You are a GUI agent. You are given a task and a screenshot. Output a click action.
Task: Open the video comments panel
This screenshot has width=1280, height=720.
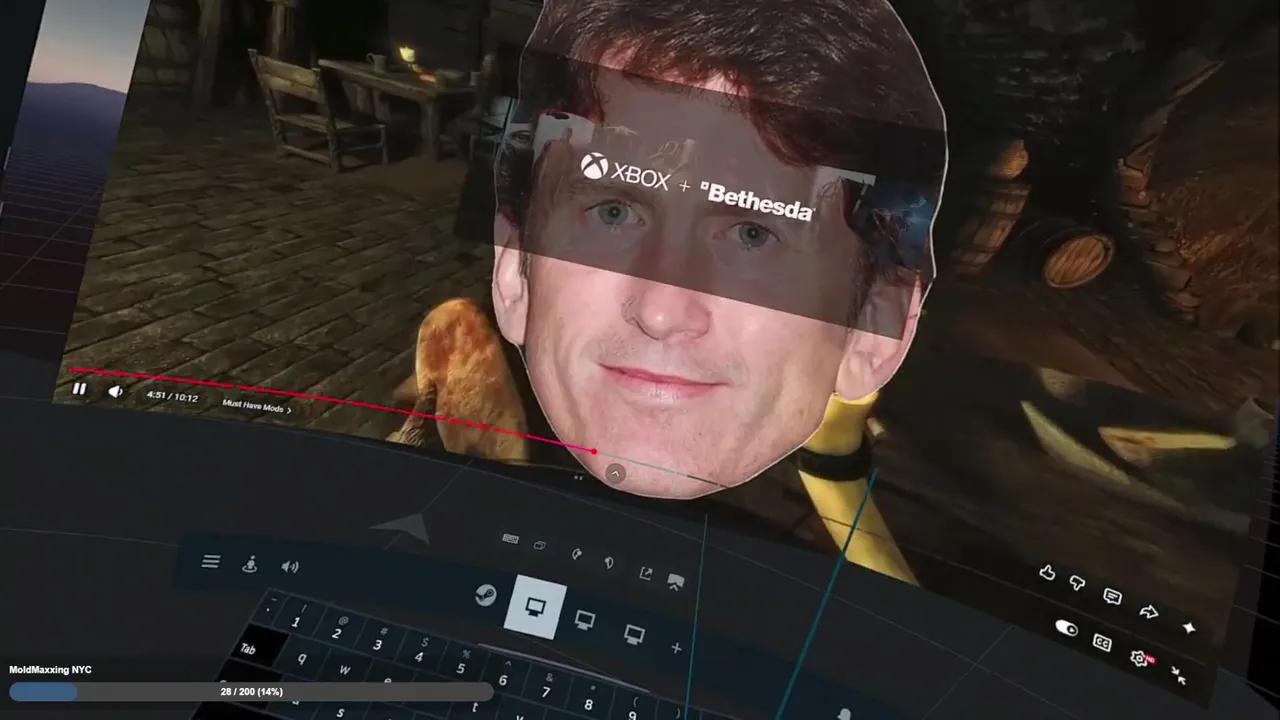[1112, 596]
